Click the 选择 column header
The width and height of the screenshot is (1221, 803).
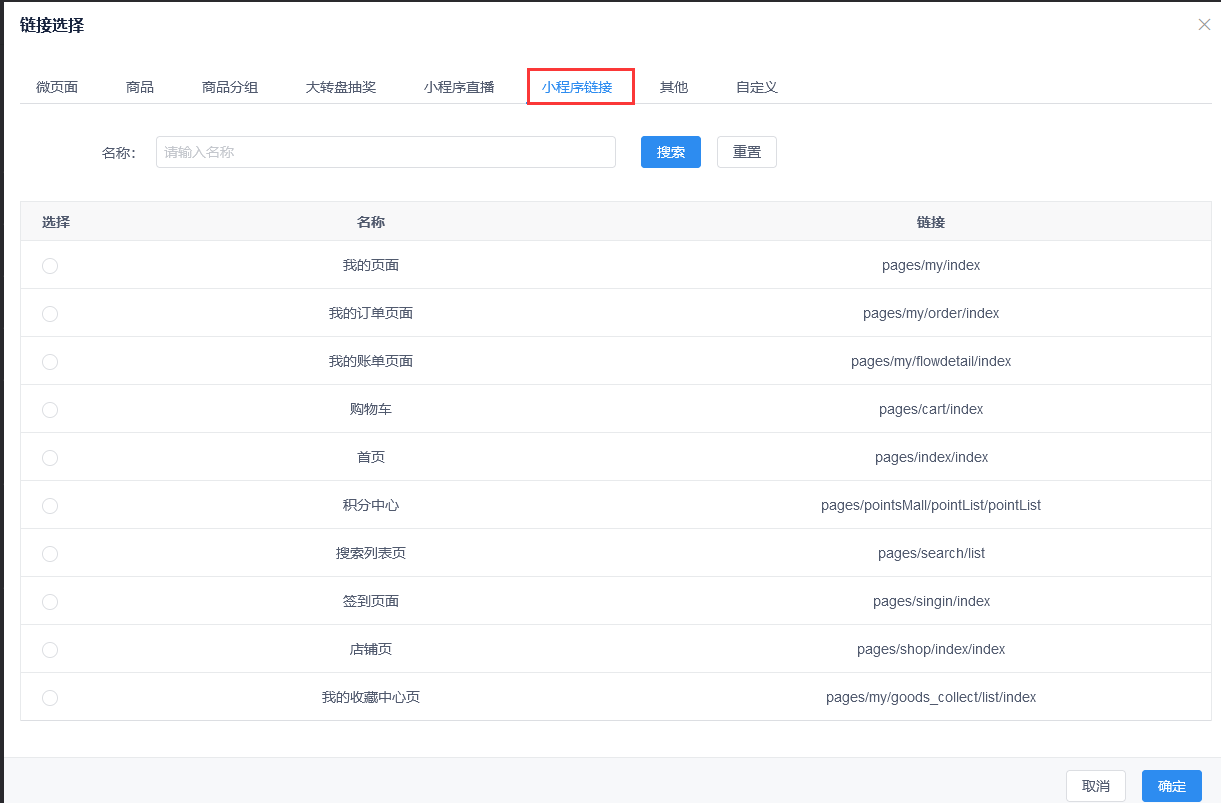tap(56, 222)
